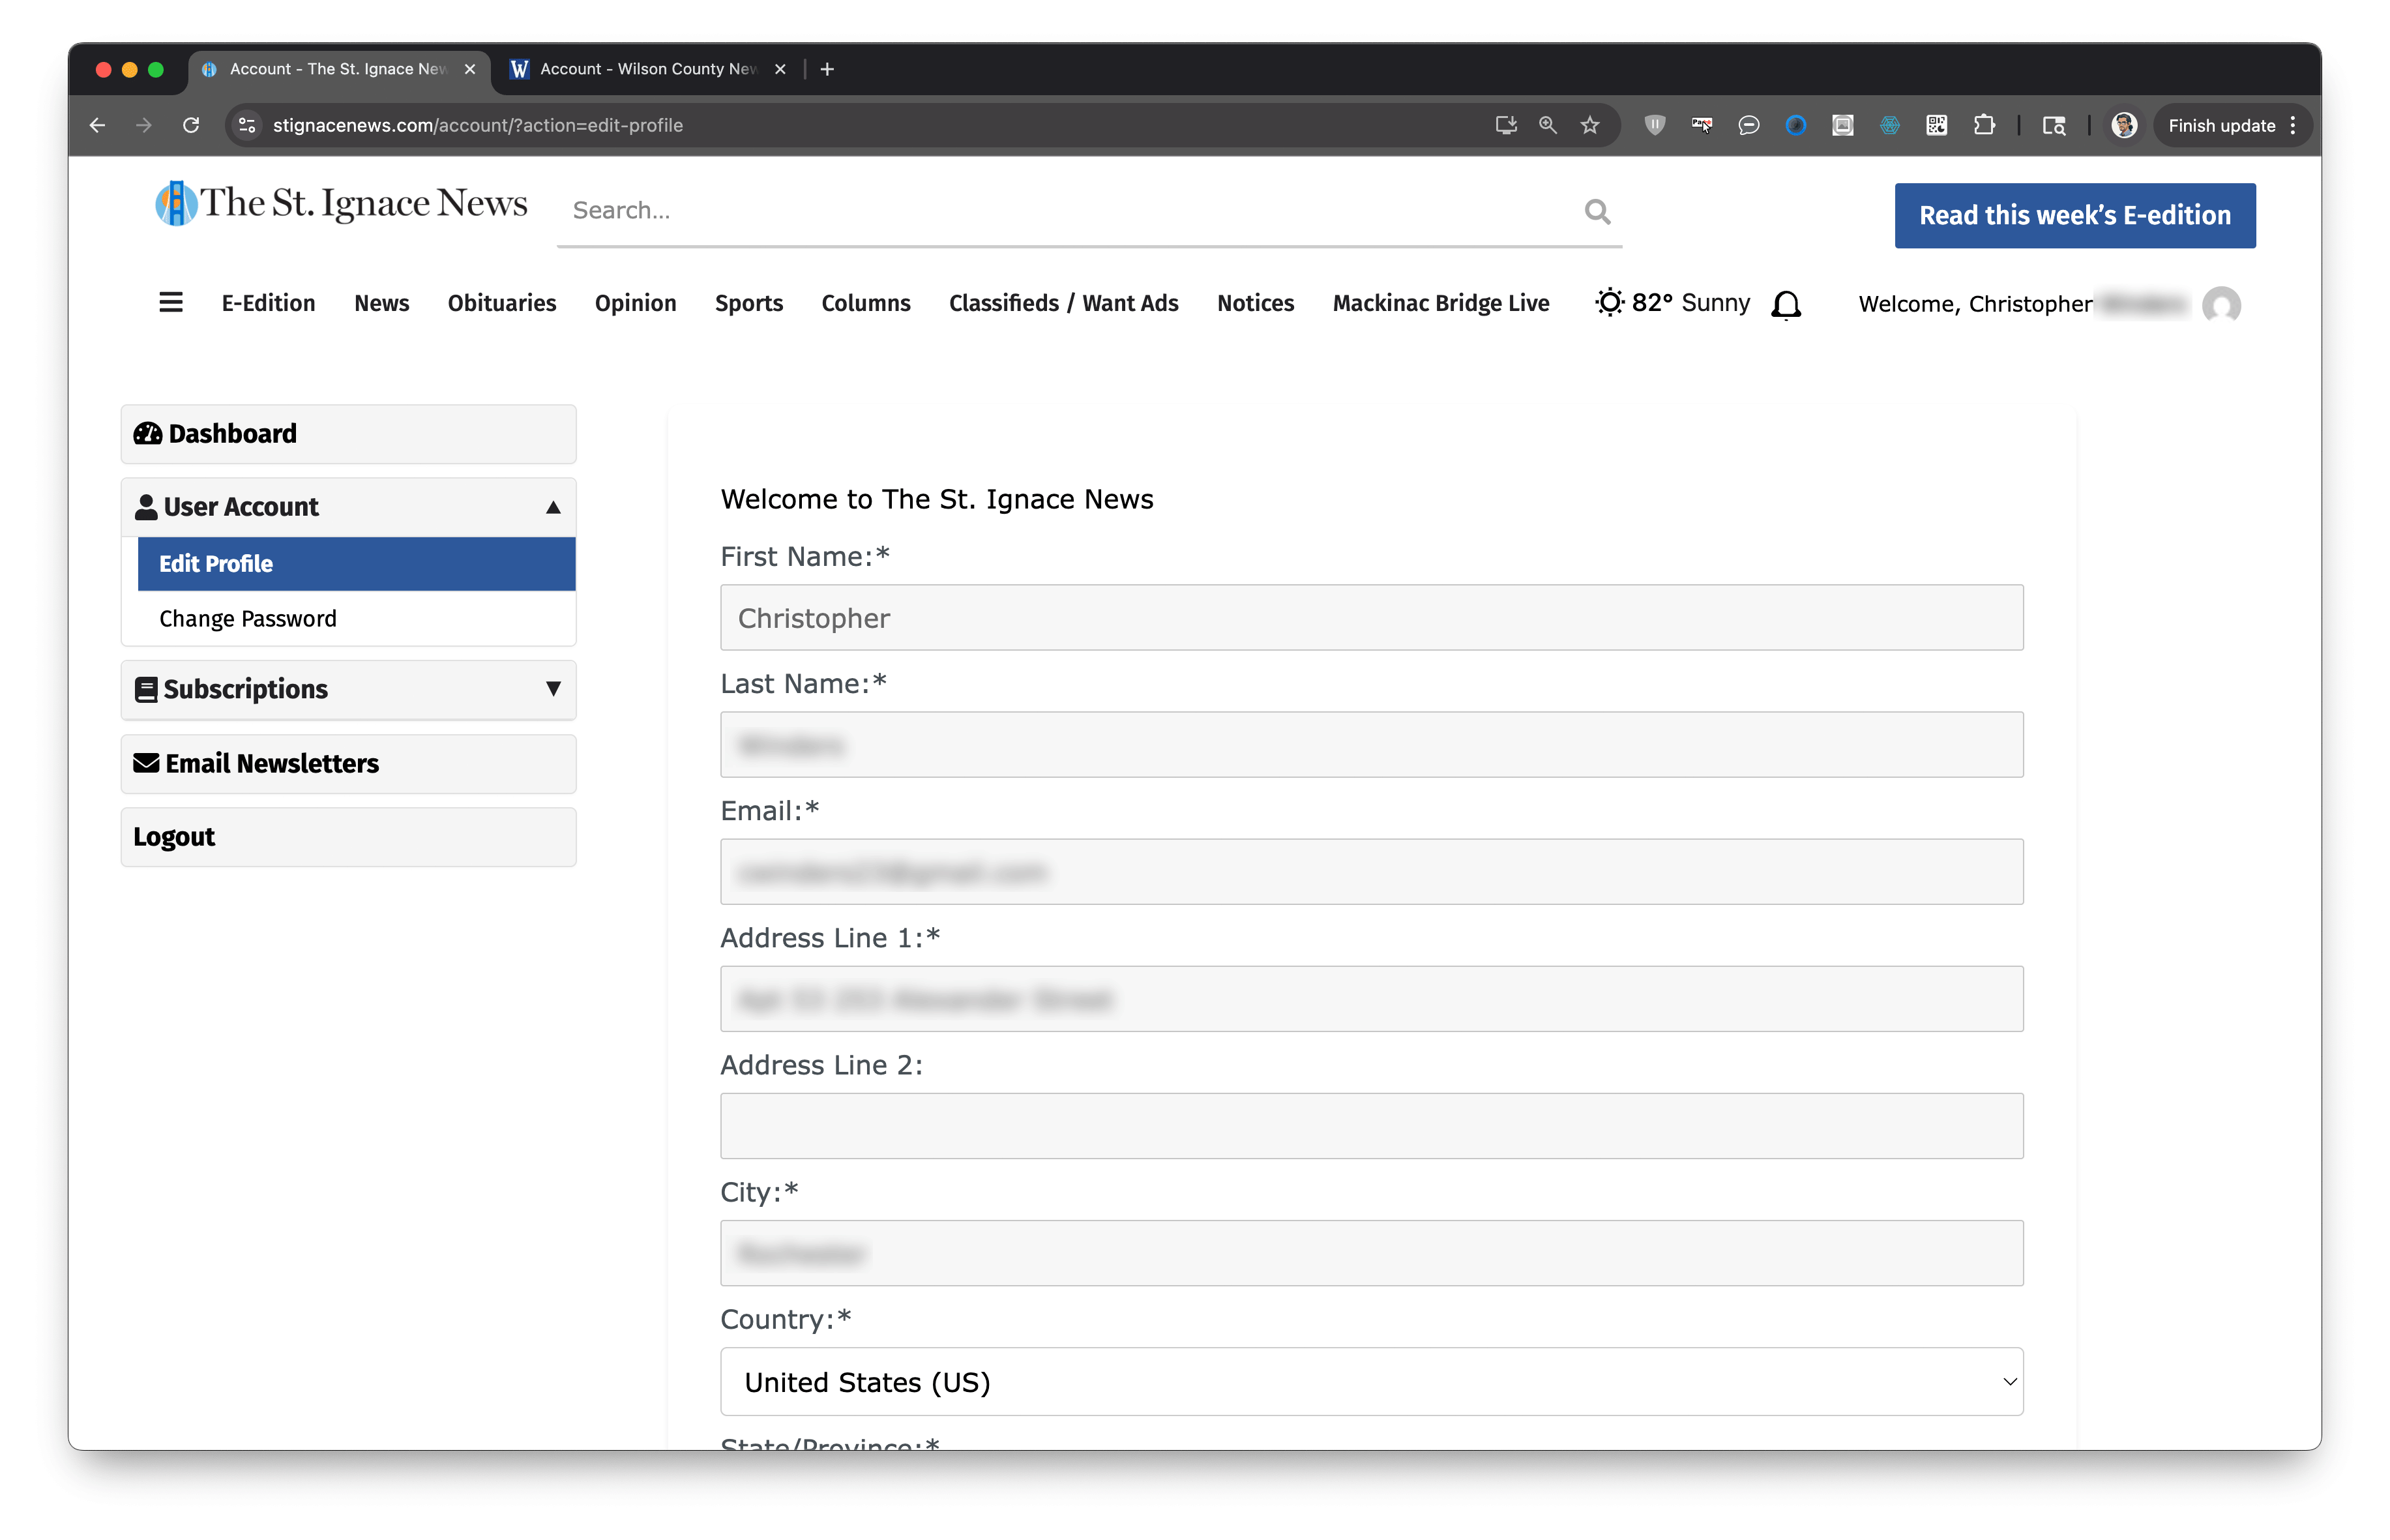Click the sunny weather icon
Screen dimensions: 2390x1540
pyautogui.click(x=1609, y=302)
